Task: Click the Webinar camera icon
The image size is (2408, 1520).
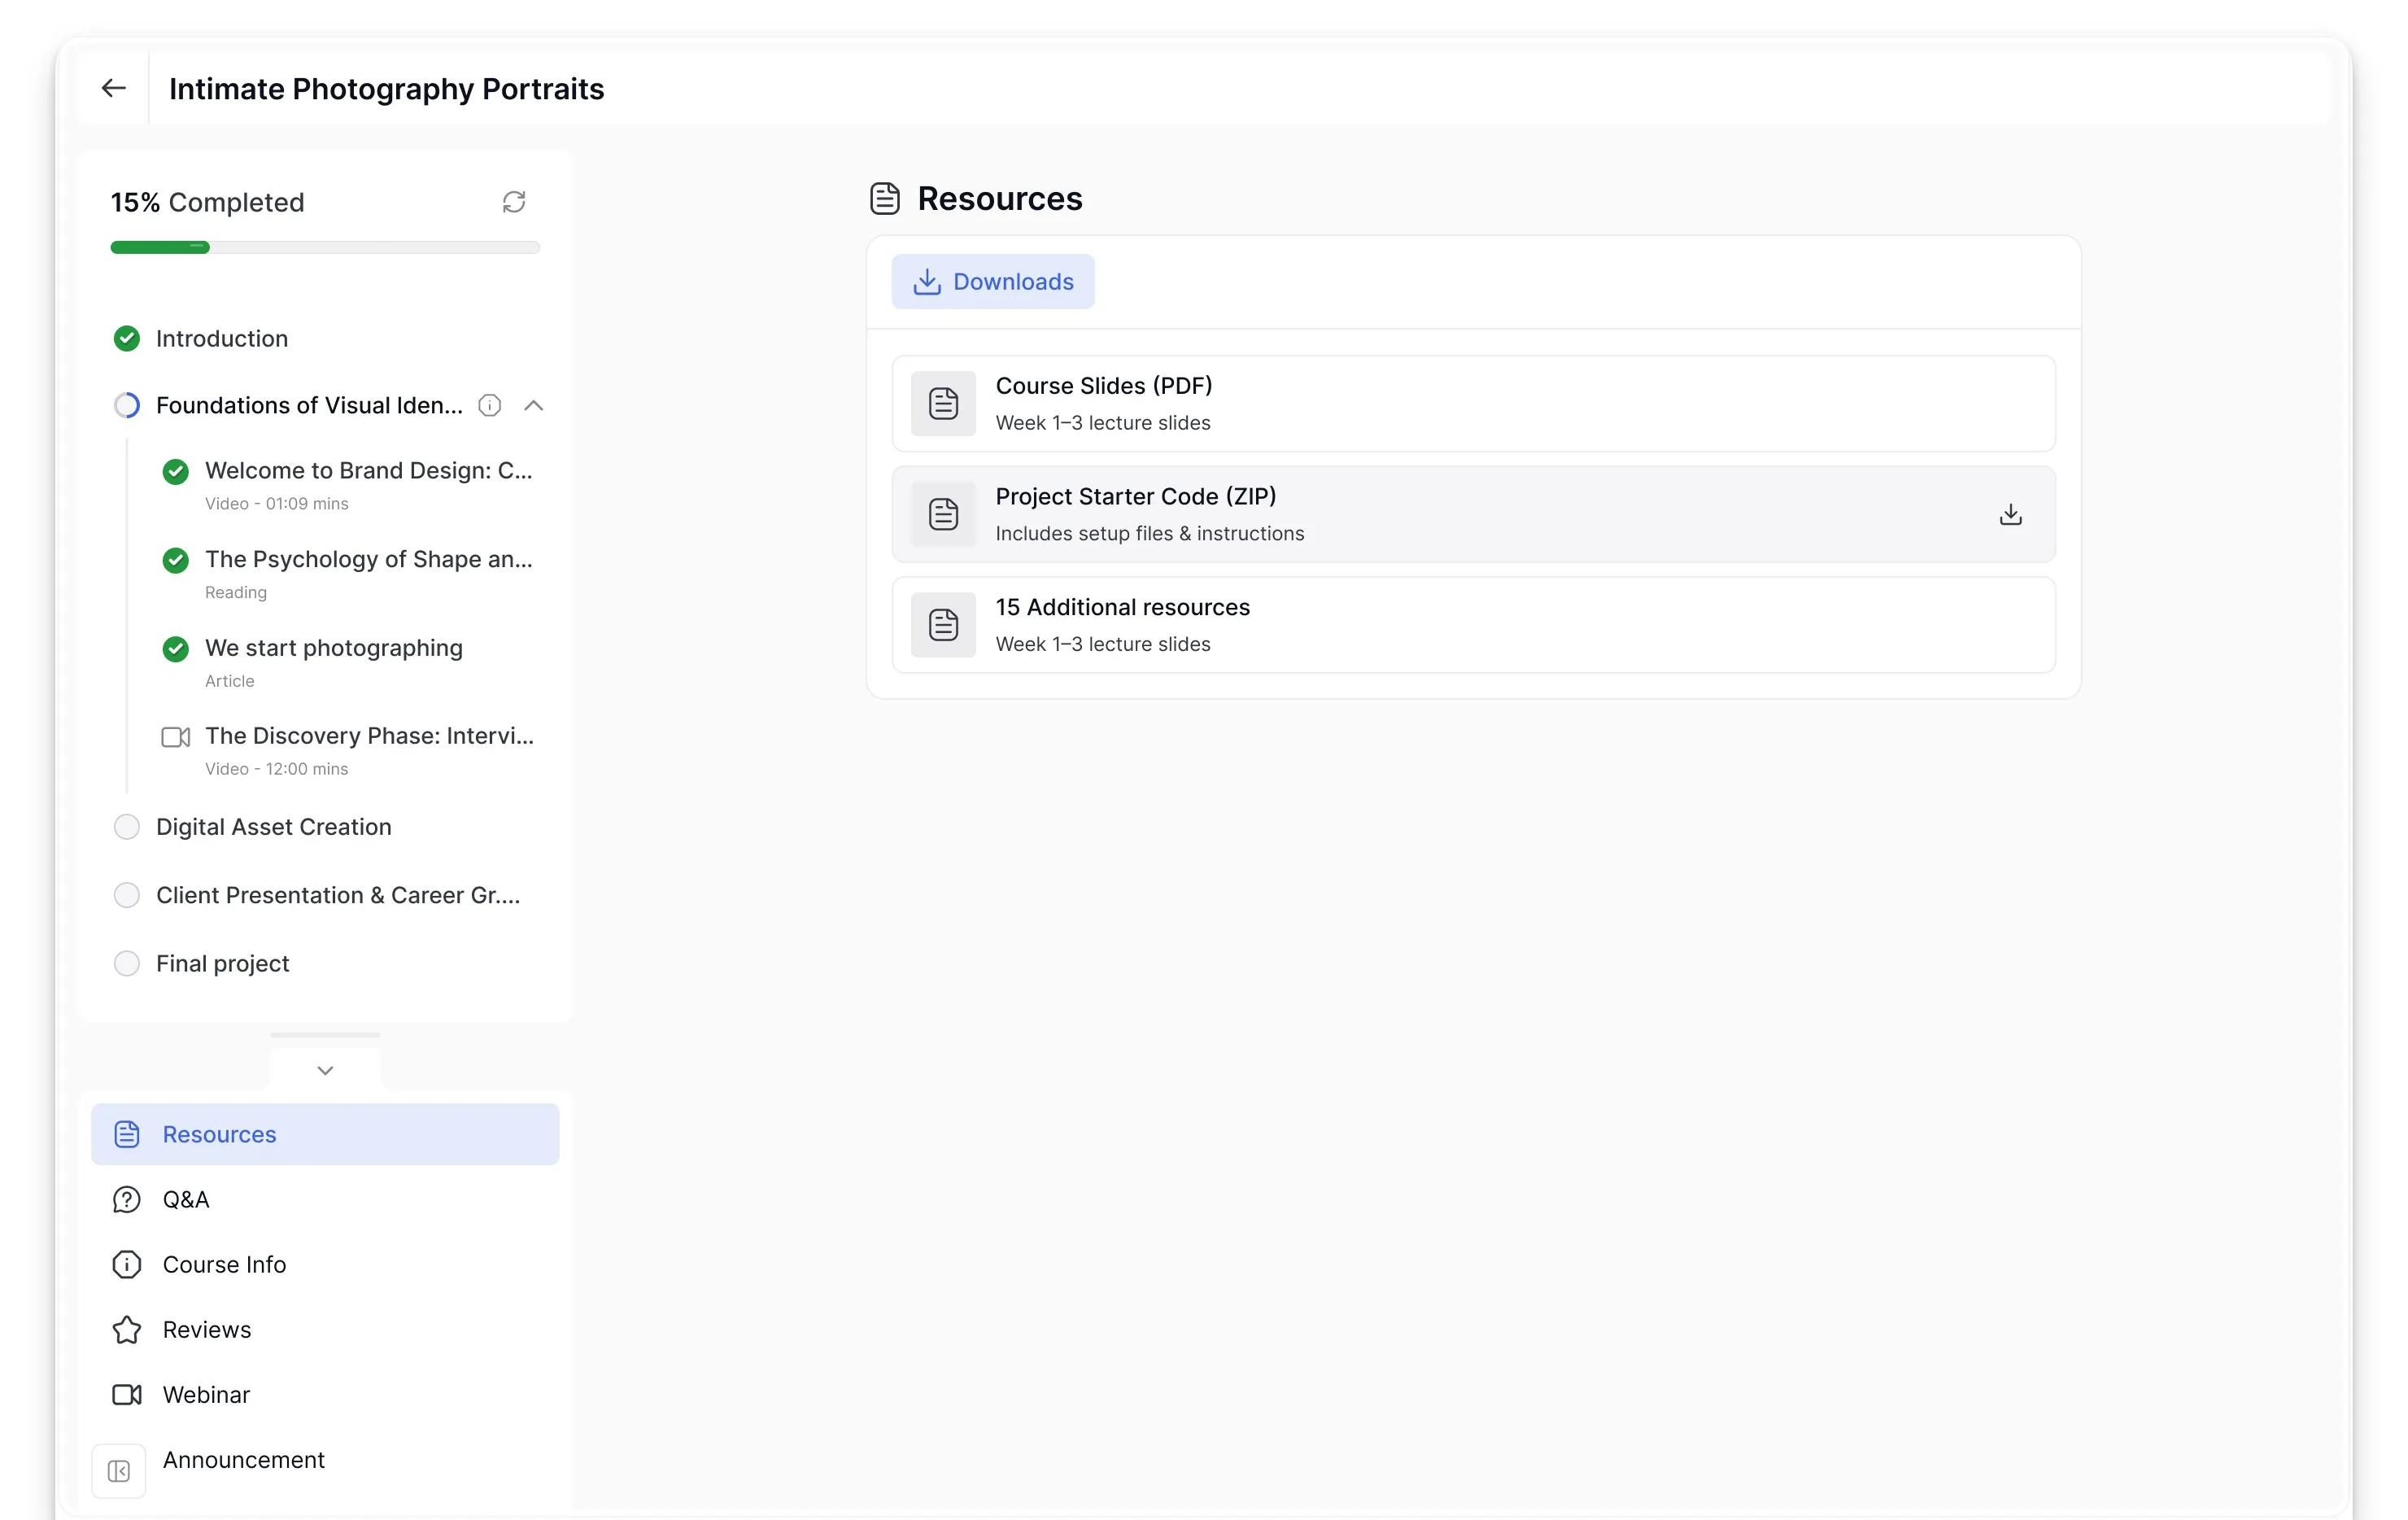Action: tap(127, 1394)
